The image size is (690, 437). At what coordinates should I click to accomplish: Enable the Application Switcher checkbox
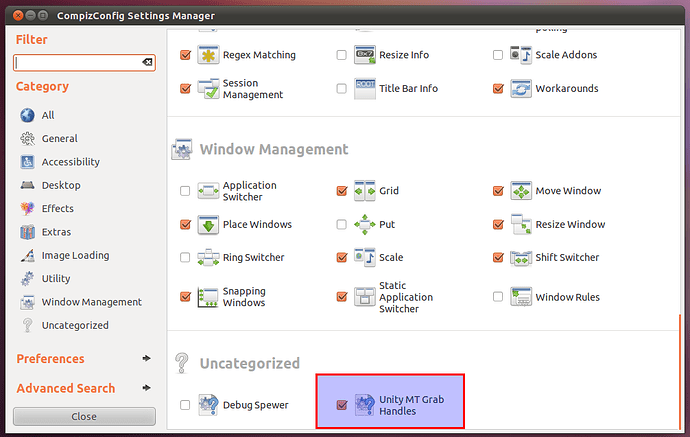pos(184,191)
